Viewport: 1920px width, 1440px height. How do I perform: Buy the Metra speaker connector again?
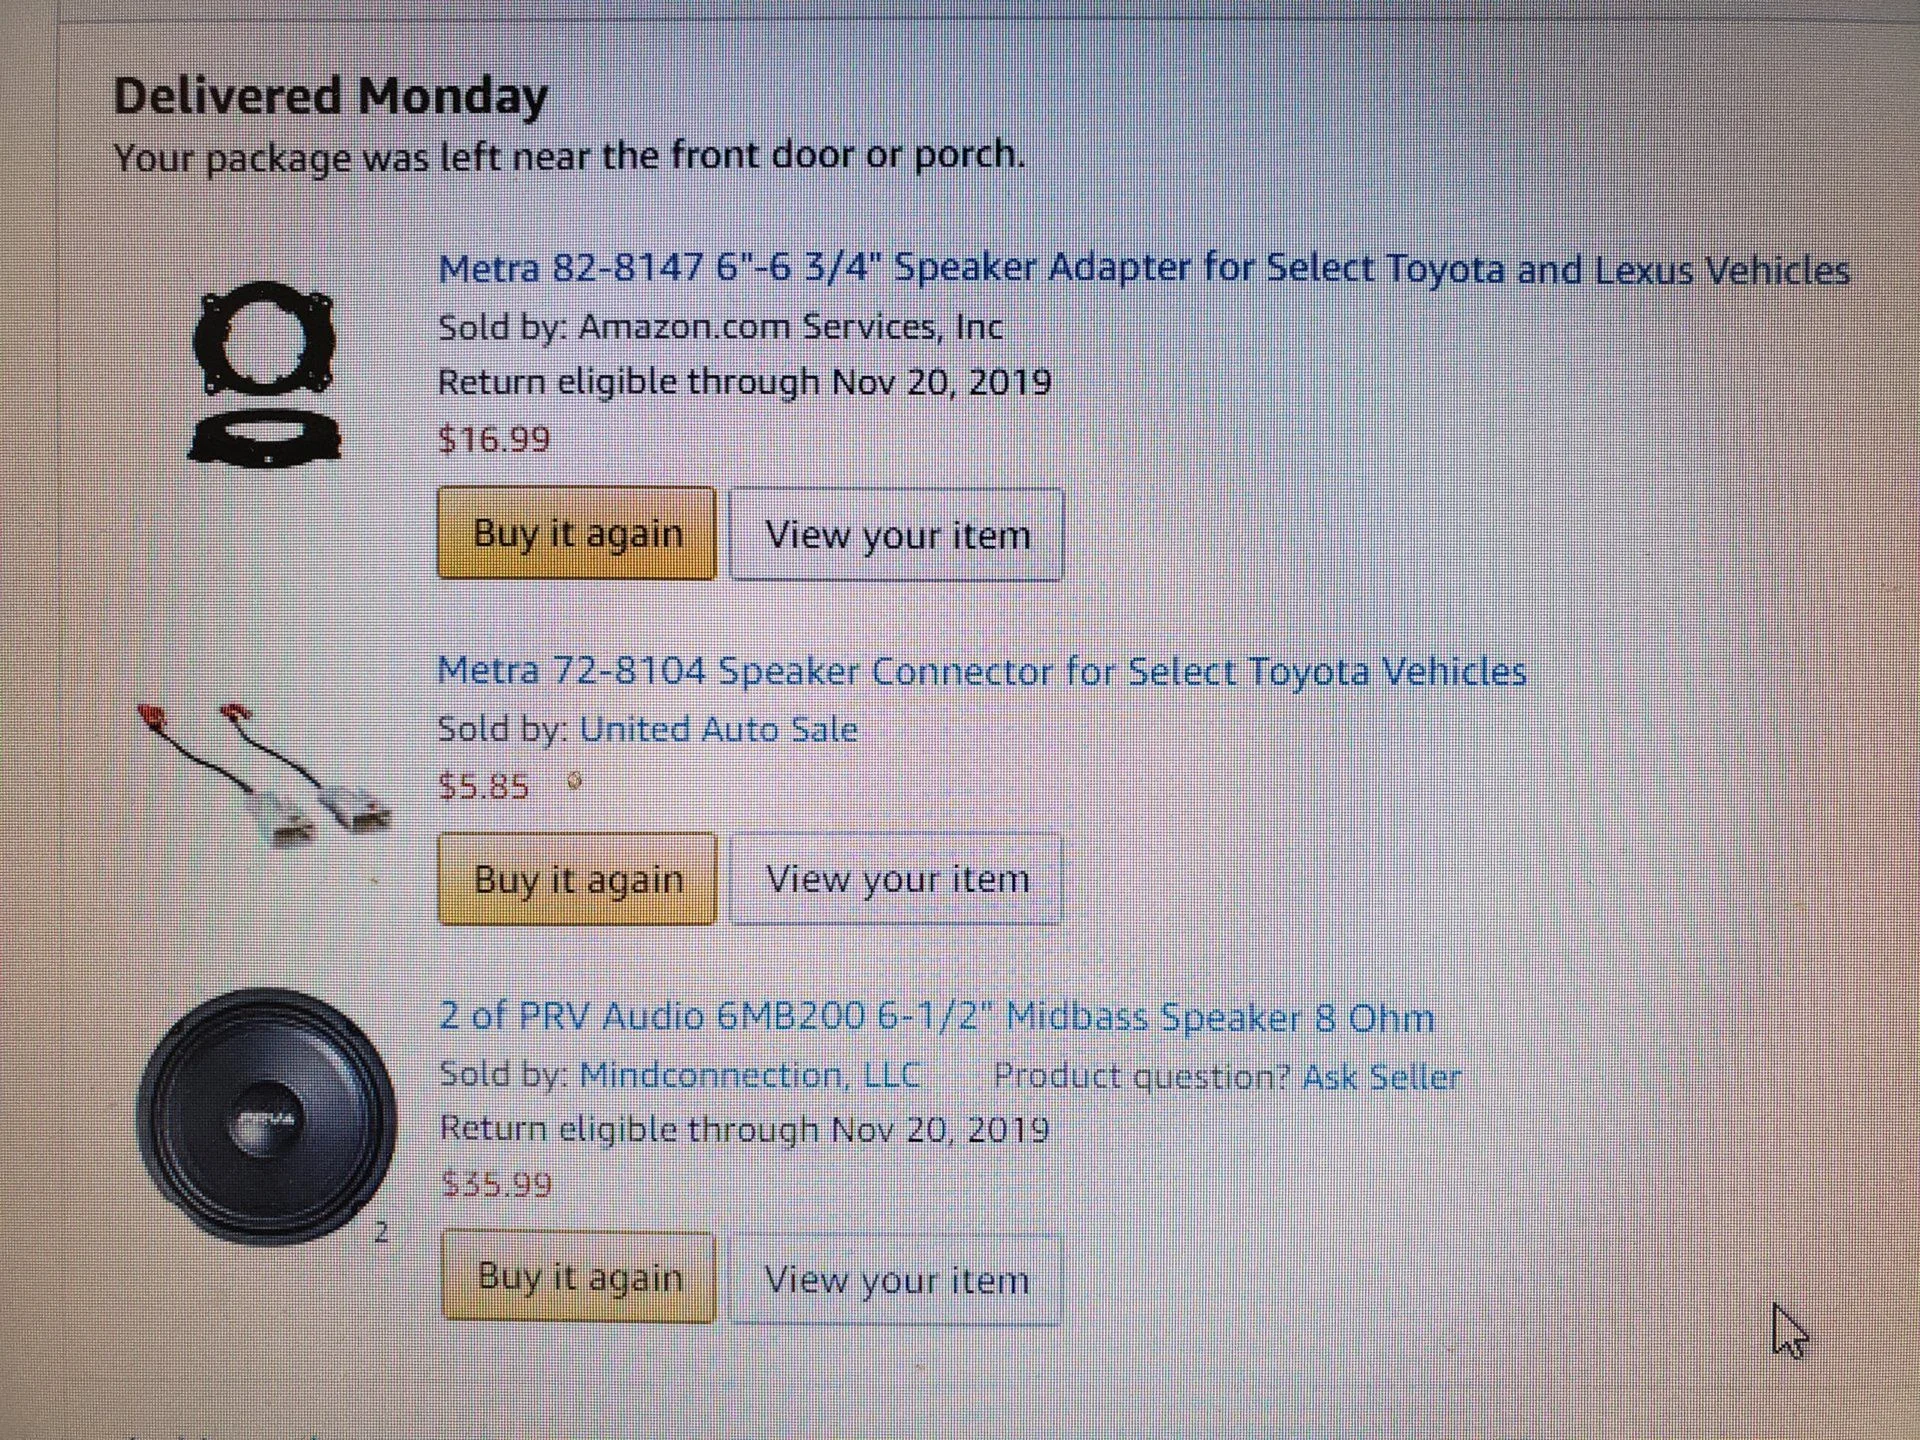(578, 879)
